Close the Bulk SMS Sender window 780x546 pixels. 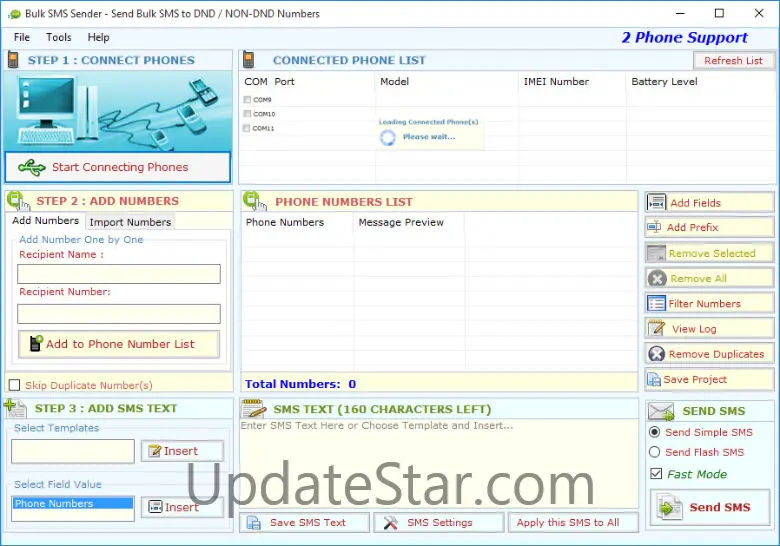tap(759, 13)
